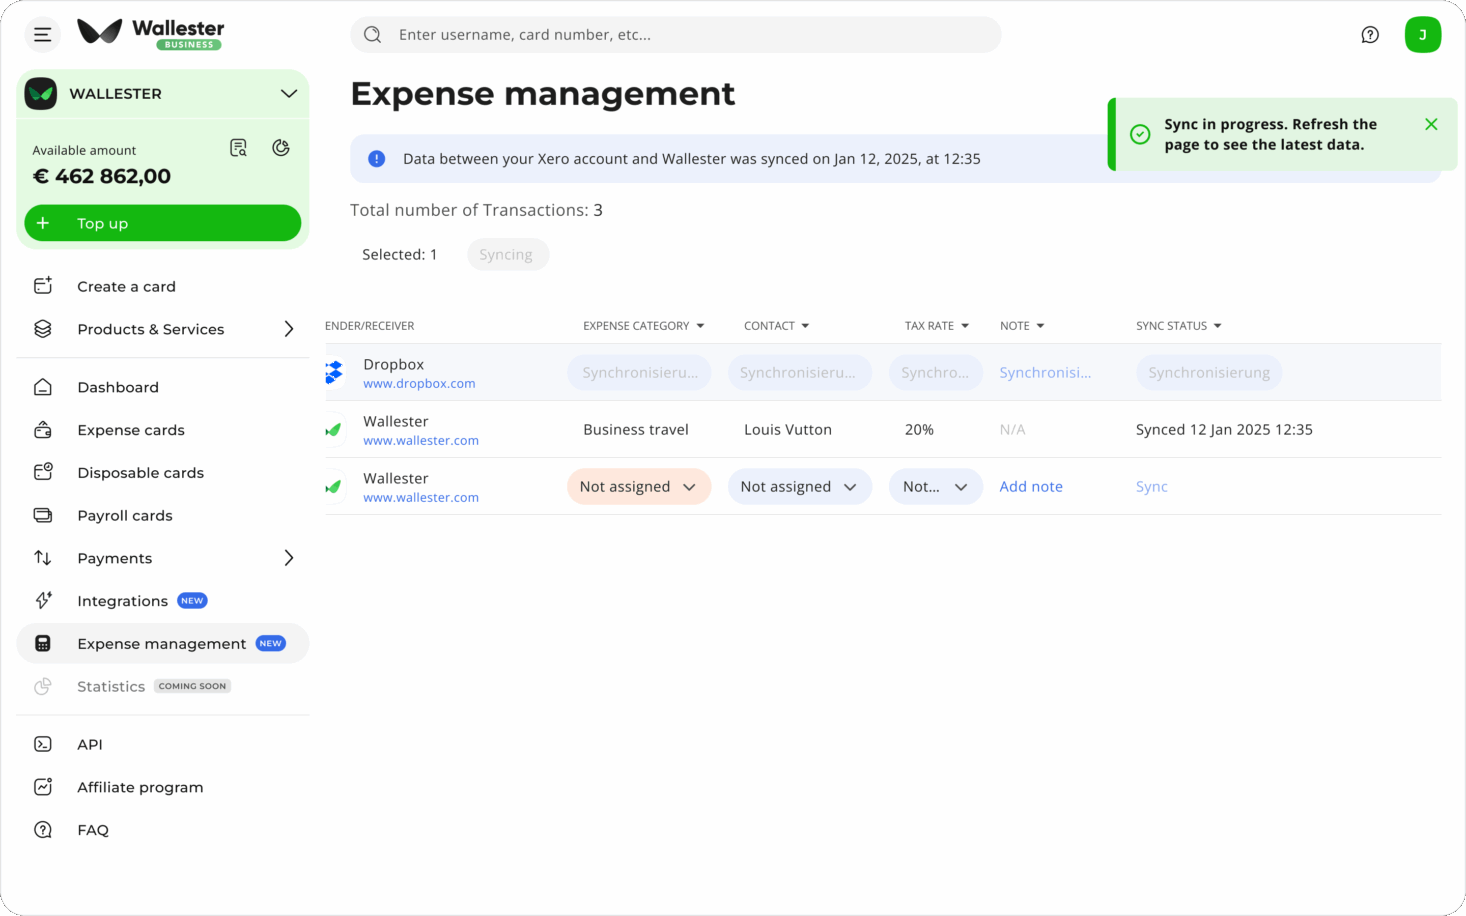1466x916 pixels.
Task: Expand the Products & Services submenu
Action: pos(288,329)
